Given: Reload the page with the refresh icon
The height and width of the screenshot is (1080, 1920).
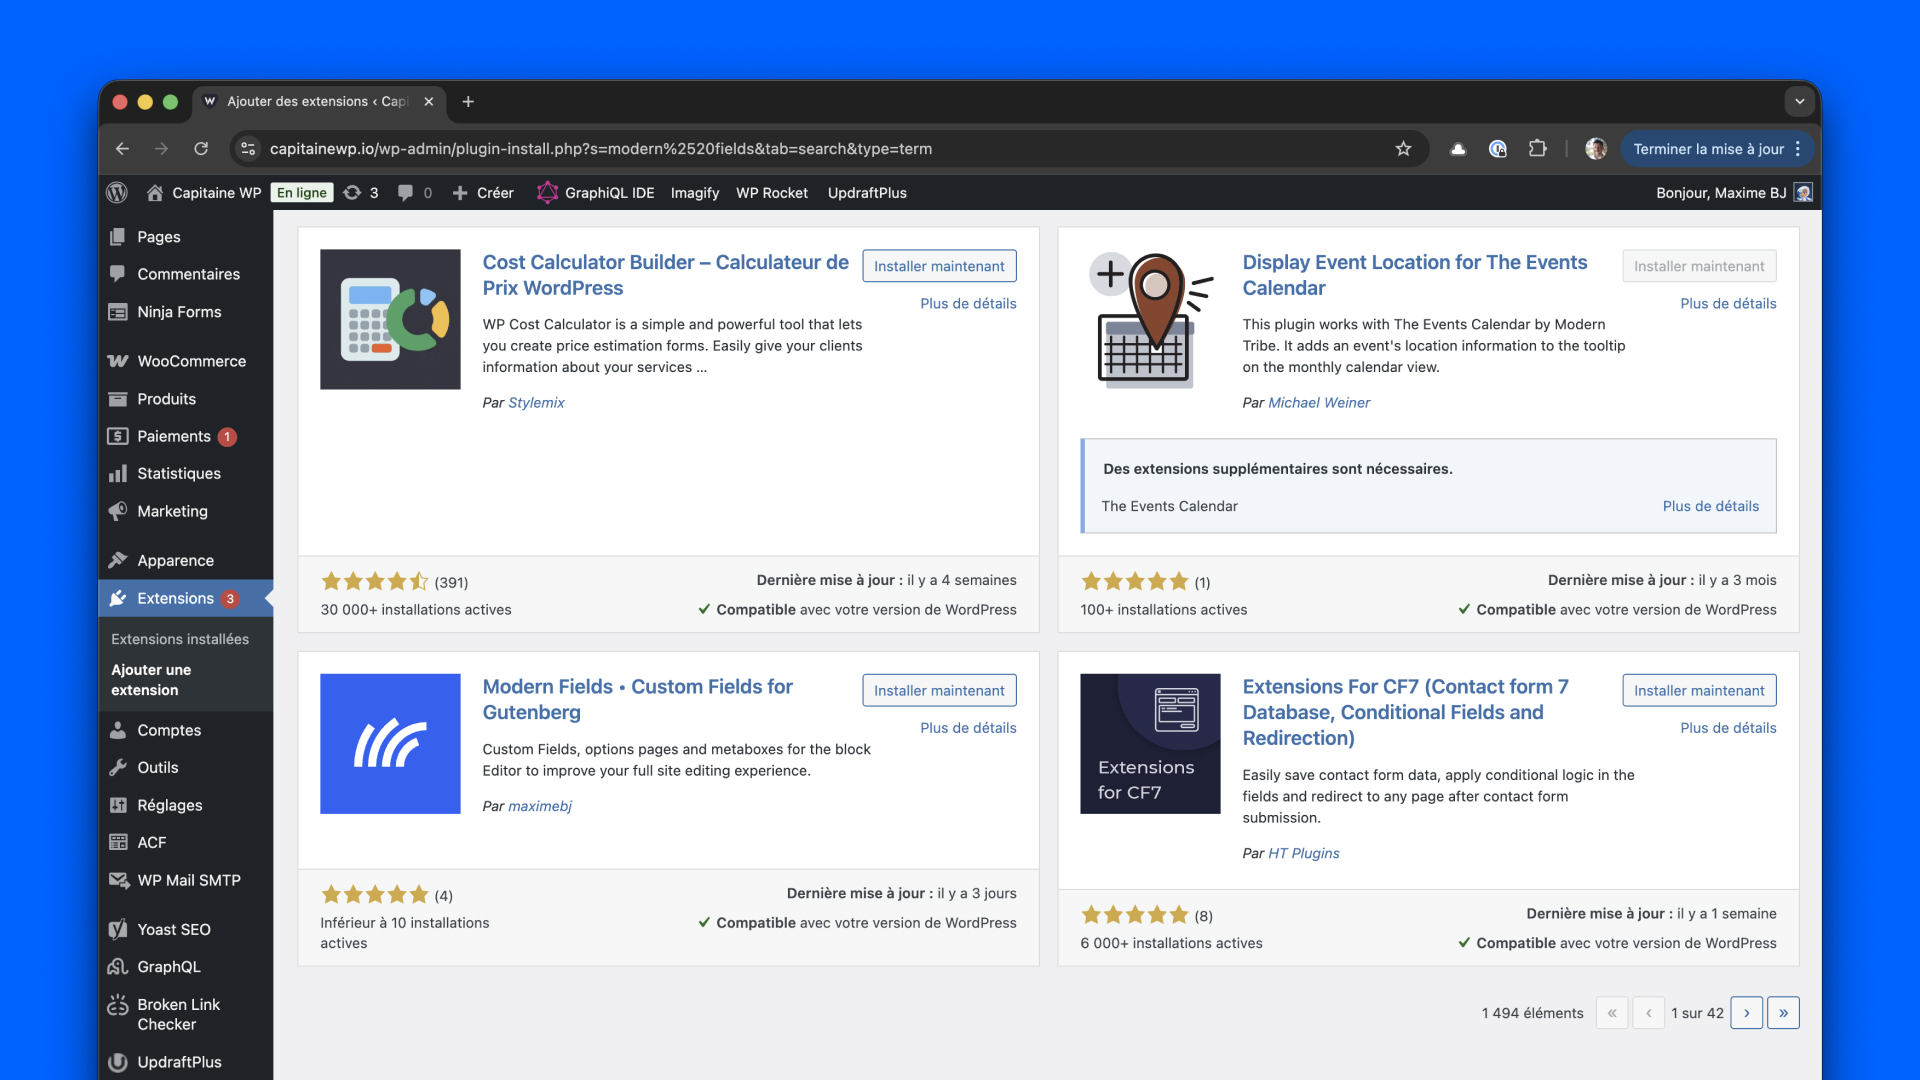Looking at the screenshot, I should [x=201, y=149].
